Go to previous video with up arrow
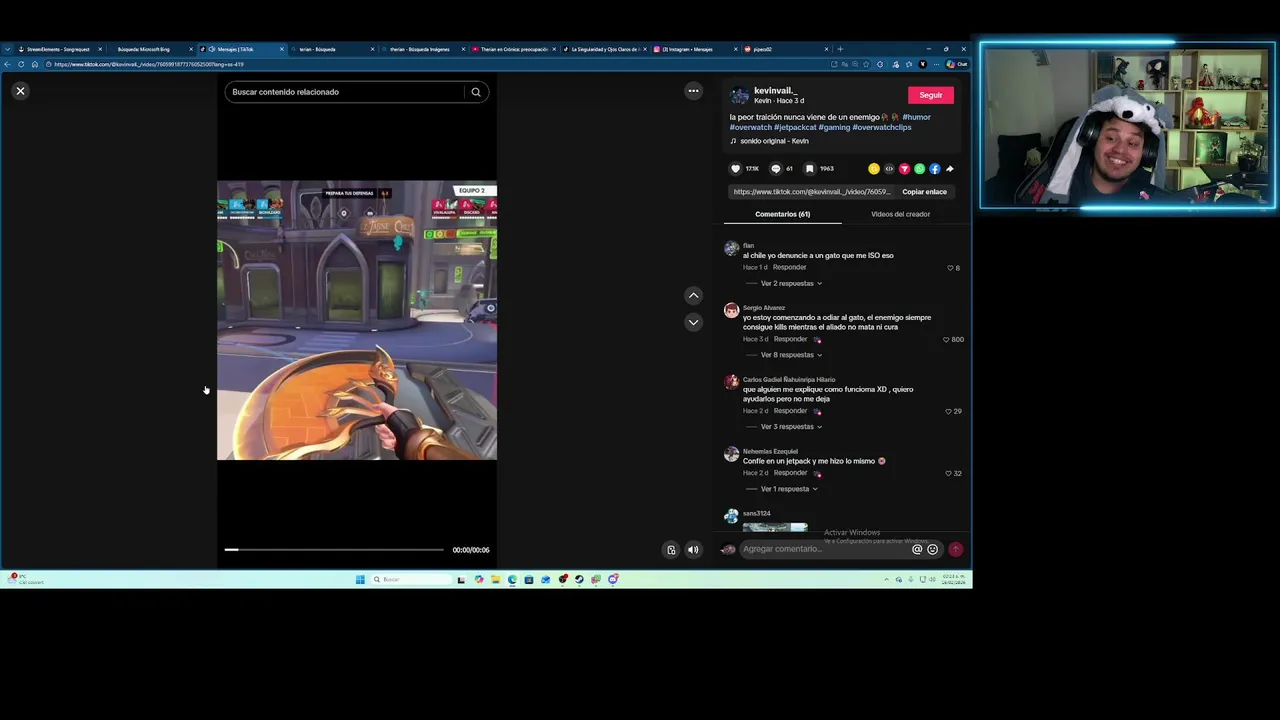The width and height of the screenshot is (1280, 720). click(x=693, y=295)
